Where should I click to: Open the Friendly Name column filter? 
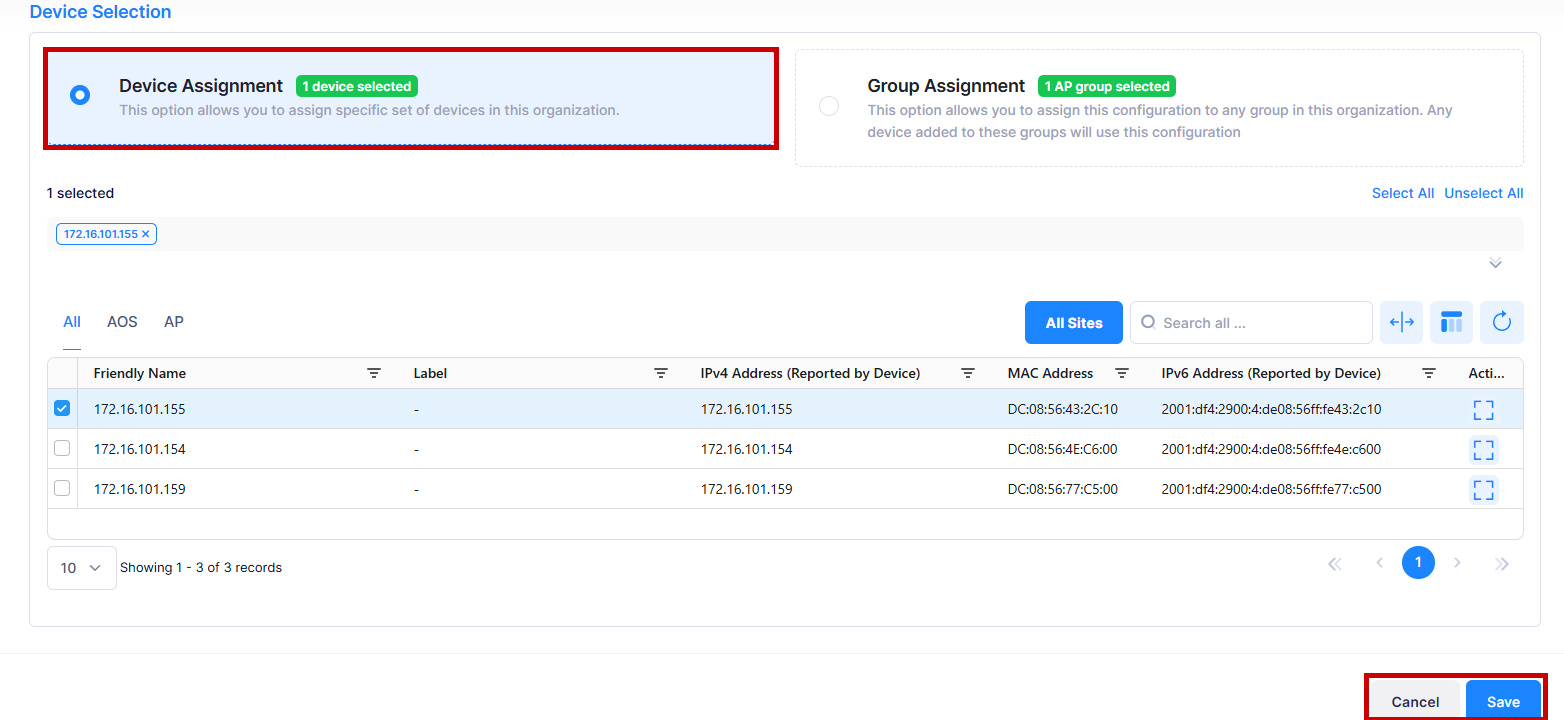click(x=374, y=372)
